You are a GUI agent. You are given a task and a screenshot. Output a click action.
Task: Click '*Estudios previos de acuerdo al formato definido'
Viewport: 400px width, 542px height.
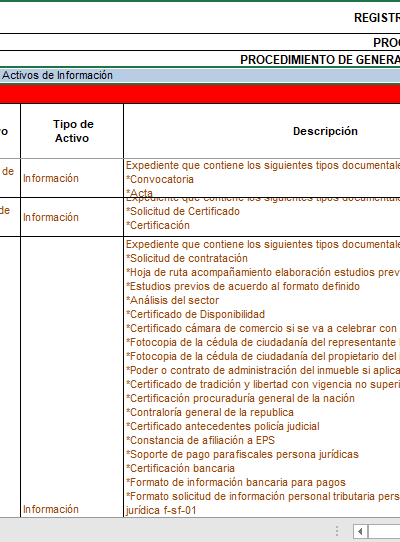[x=243, y=286]
